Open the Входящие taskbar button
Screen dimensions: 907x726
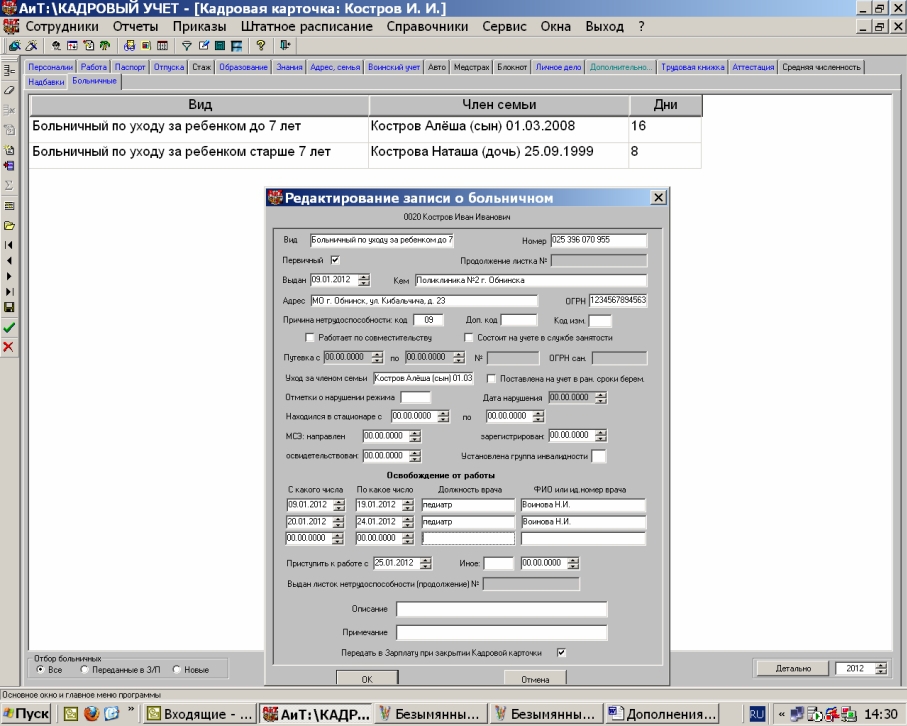(200, 714)
